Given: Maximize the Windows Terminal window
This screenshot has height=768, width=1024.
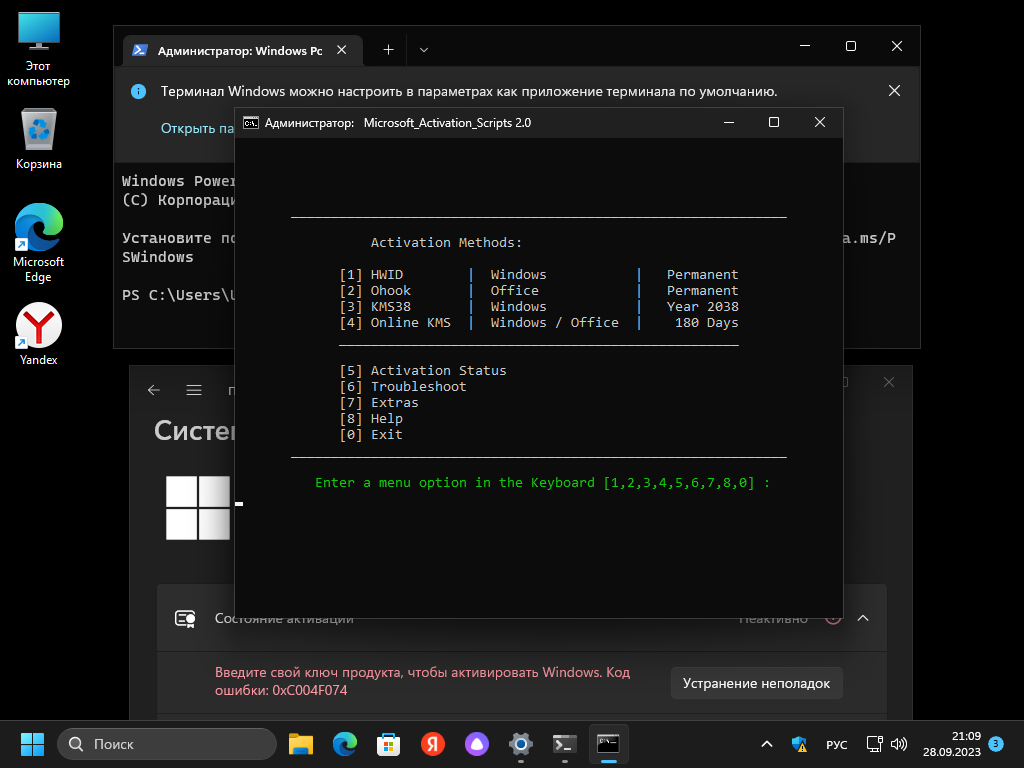Looking at the screenshot, I should (x=850, y=46).
